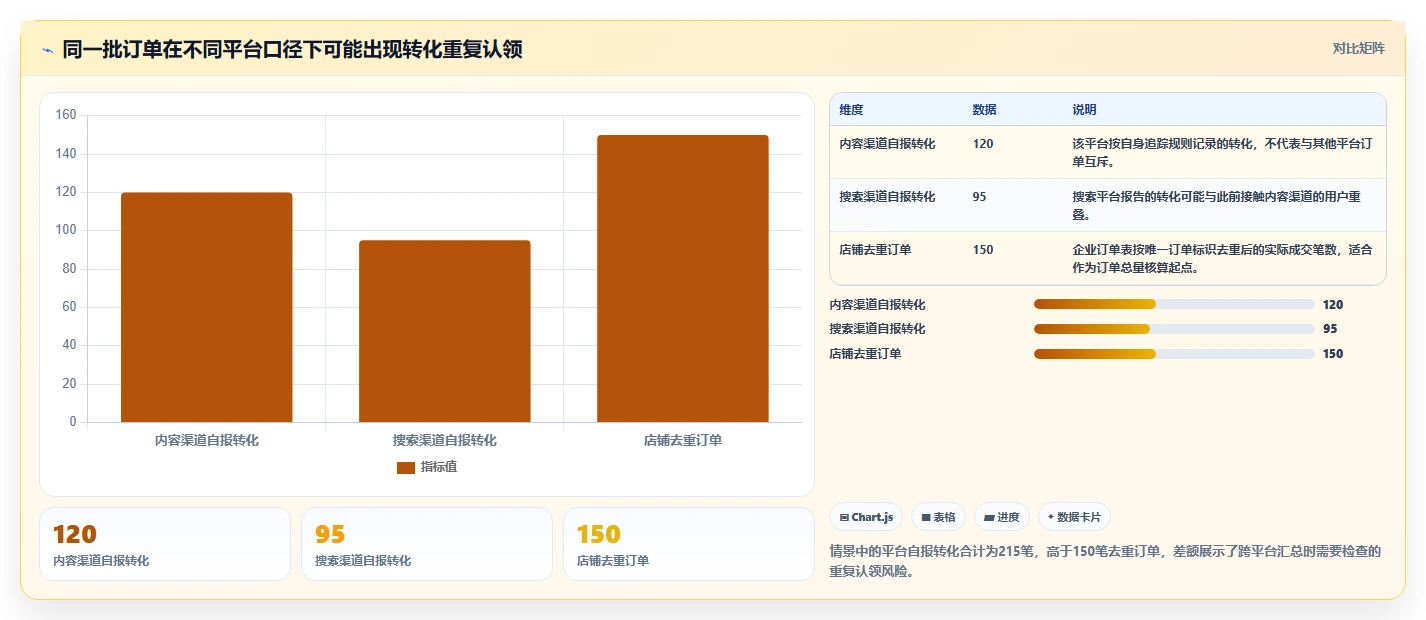1426x620 pixels.
Task: Click the 内容渠道自报转化 progress bar
Action: tap(1174, 304)
